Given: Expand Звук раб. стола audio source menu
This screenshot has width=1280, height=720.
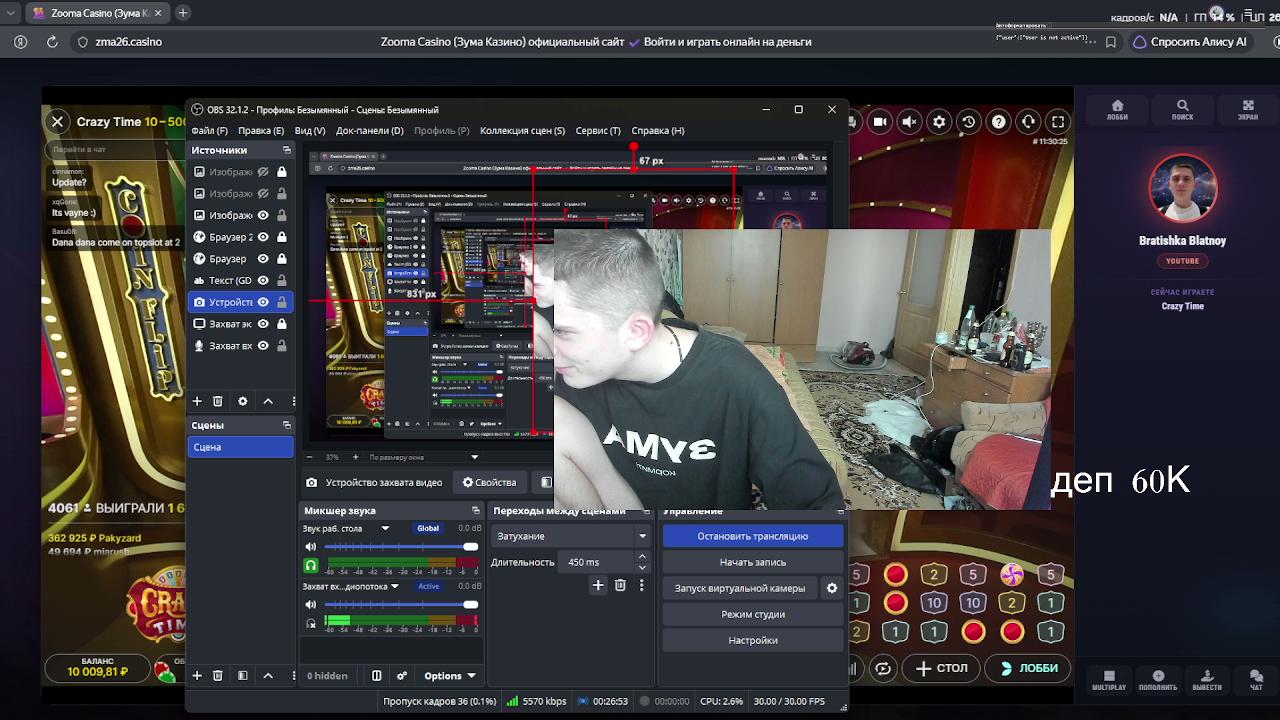Looking at the screenshot, I should [385, 528].
